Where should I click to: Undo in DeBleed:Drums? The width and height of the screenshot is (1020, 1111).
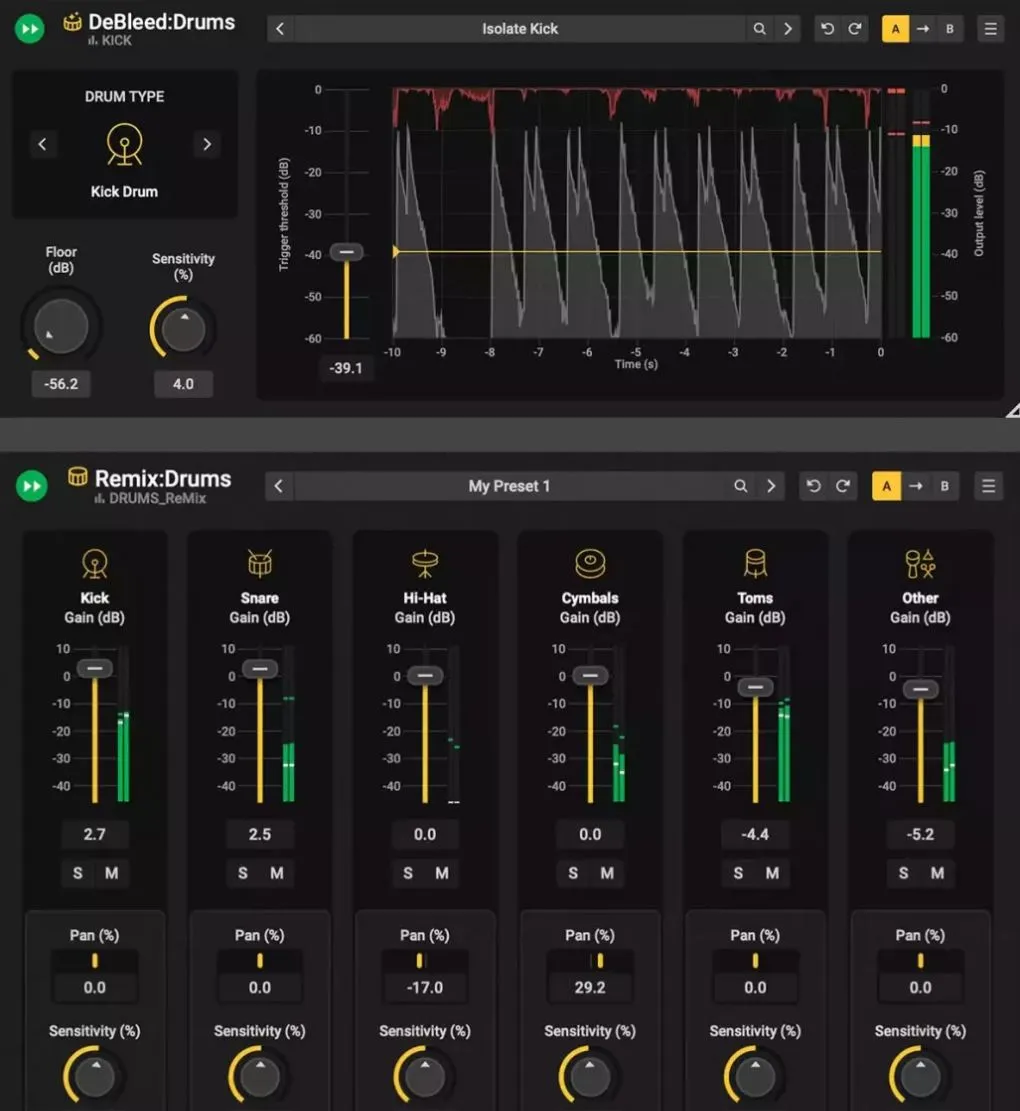(x=827, y=29)
